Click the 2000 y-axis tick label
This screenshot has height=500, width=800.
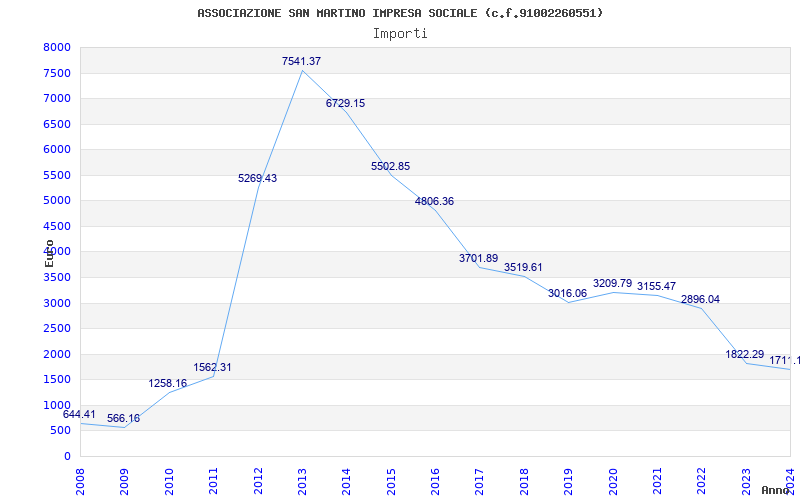(x=57, y=354)
